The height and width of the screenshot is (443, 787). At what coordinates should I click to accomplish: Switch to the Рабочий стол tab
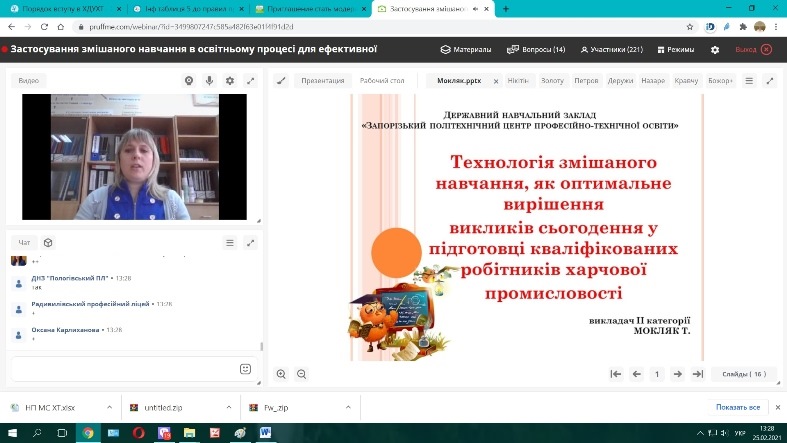coord(382,80)
